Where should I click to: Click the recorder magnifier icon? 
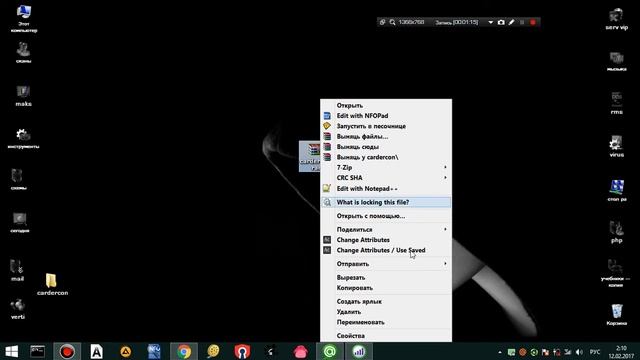[x=392, y=22]
